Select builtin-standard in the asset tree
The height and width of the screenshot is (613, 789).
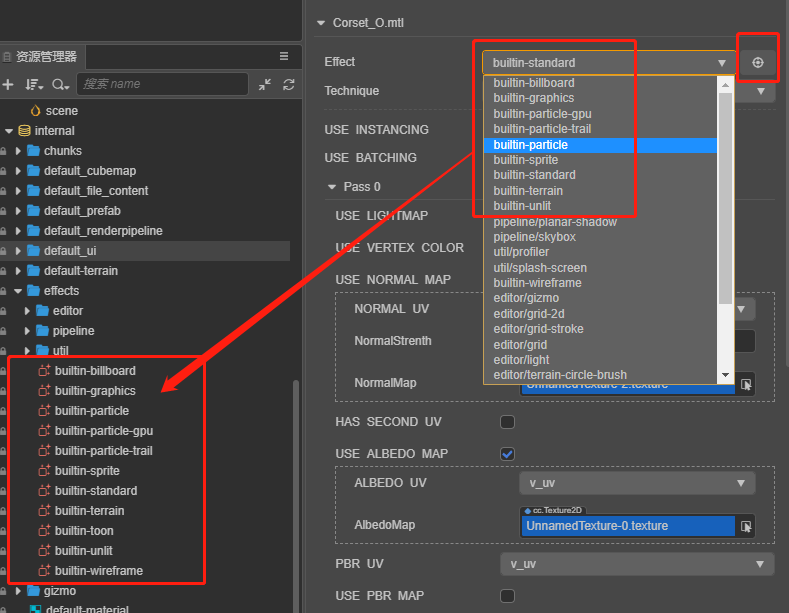[96, 491]
